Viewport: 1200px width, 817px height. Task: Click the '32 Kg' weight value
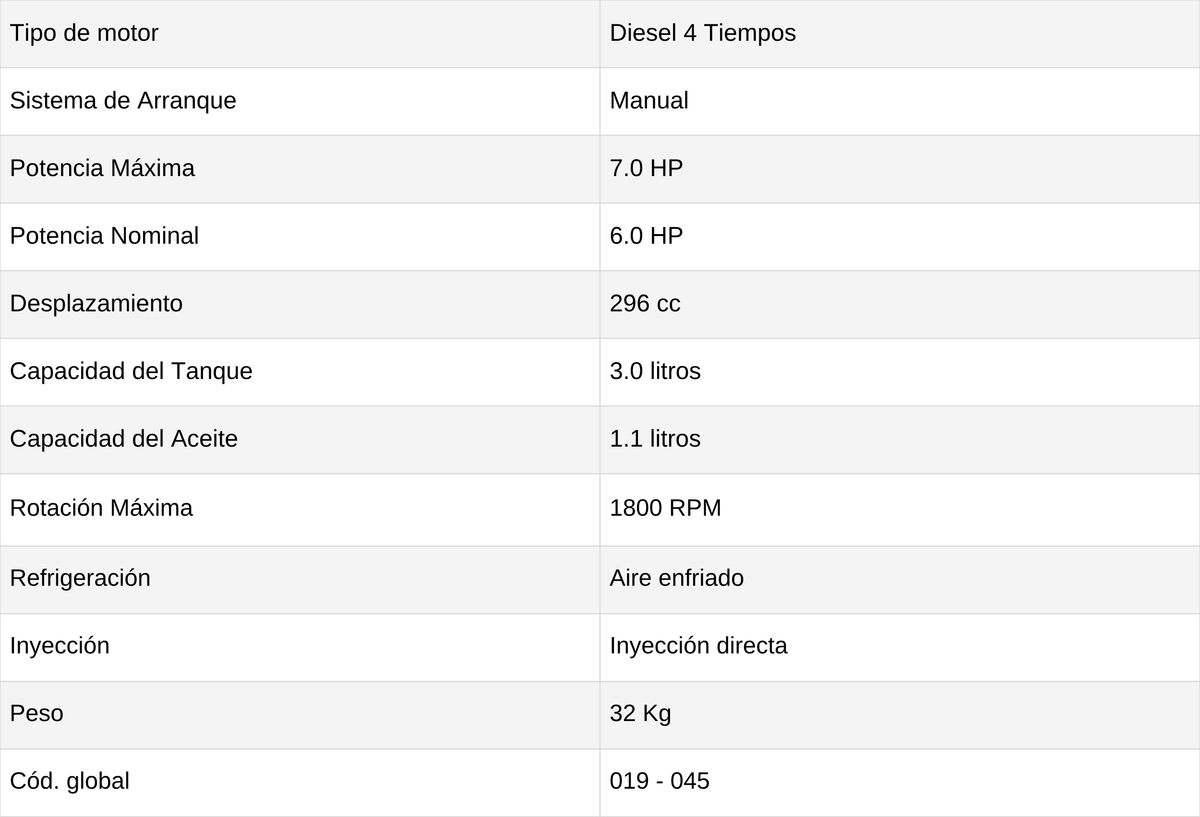point(641,714)
